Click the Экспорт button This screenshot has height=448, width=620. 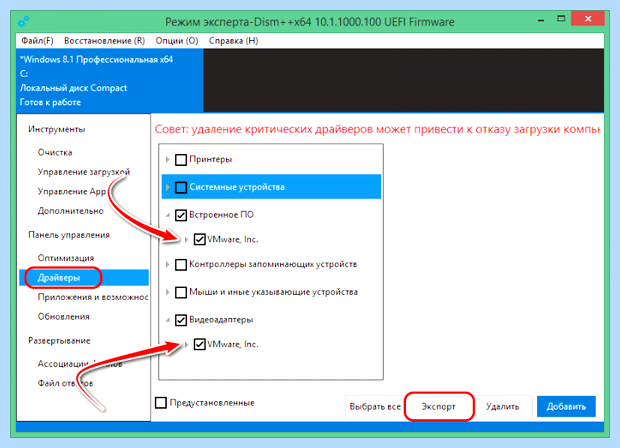(439, 406)
